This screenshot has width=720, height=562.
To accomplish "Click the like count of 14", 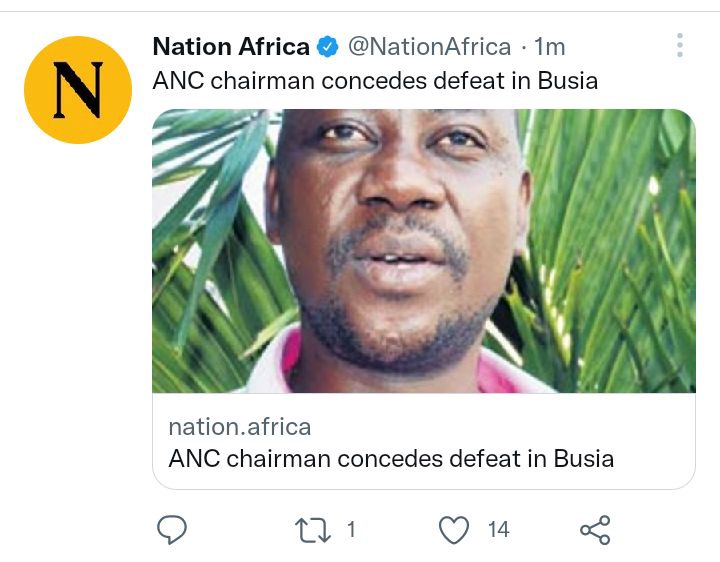I will pyautogui.click(x=498, y=530).
